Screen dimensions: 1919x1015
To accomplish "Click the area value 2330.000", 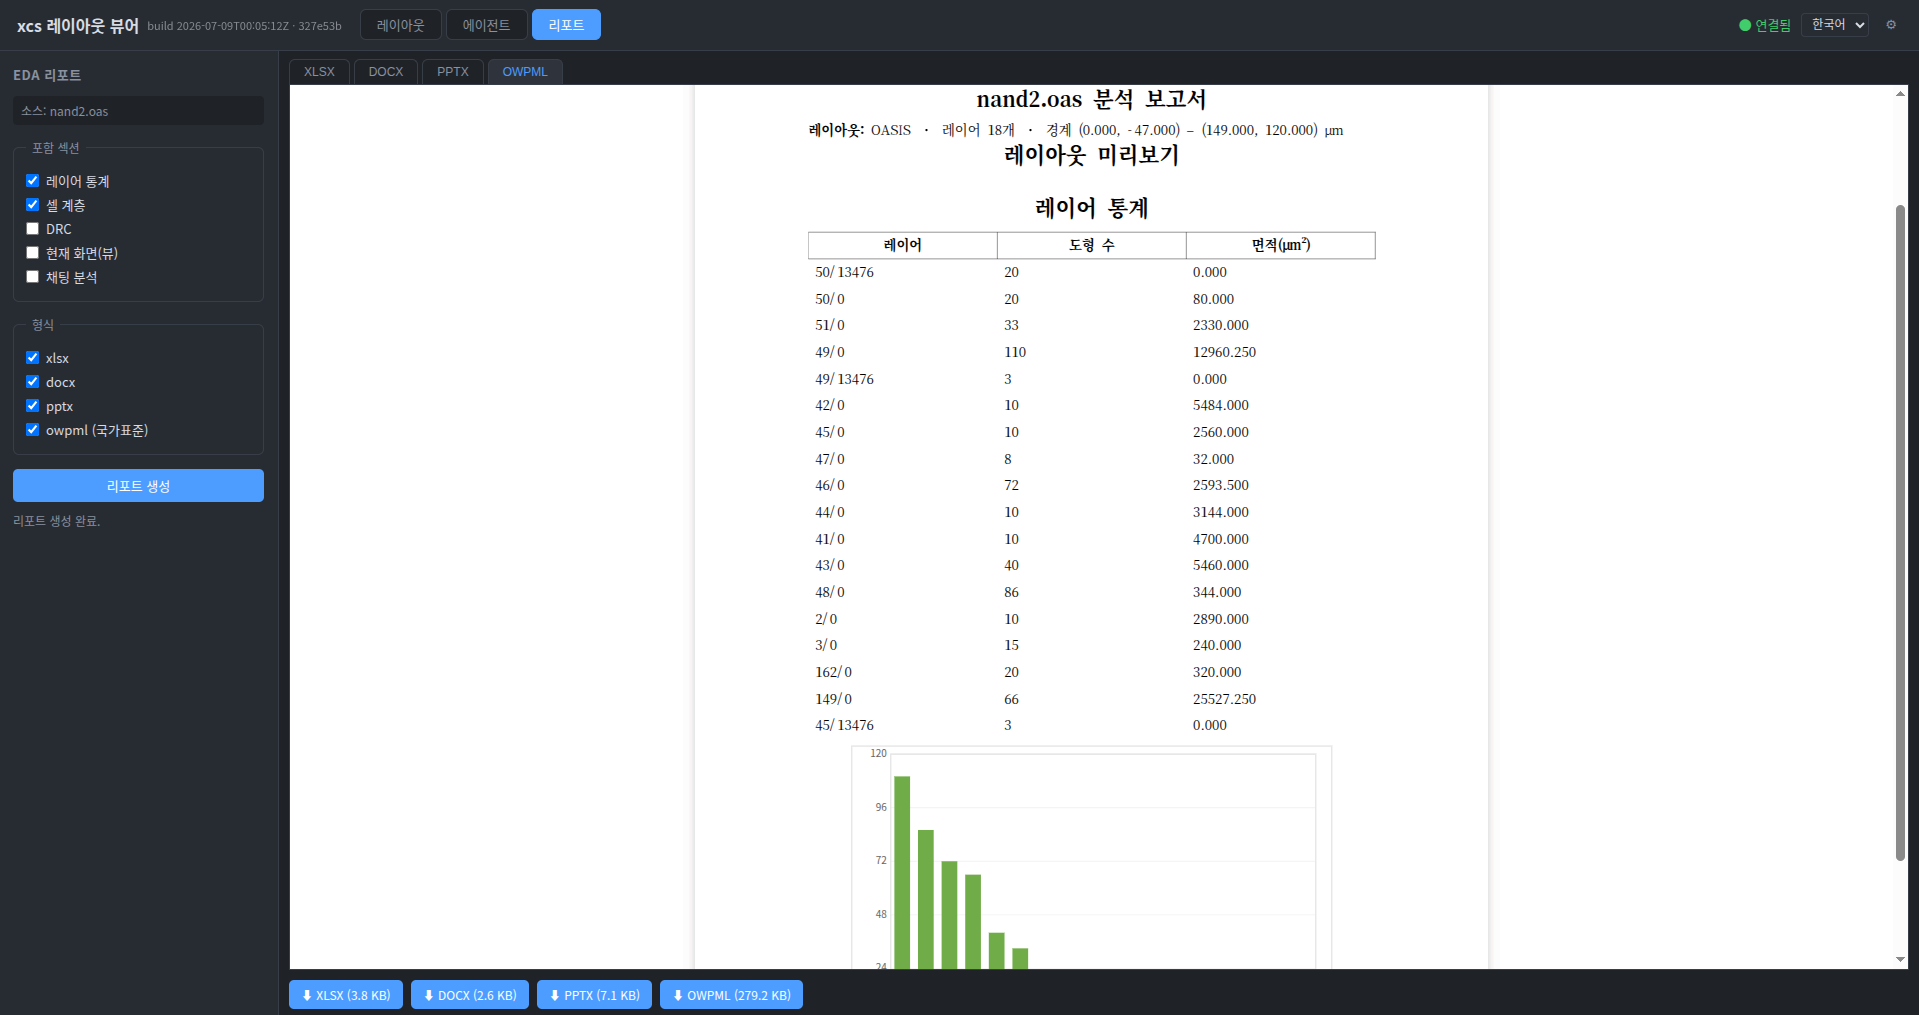I will 1220,325.
